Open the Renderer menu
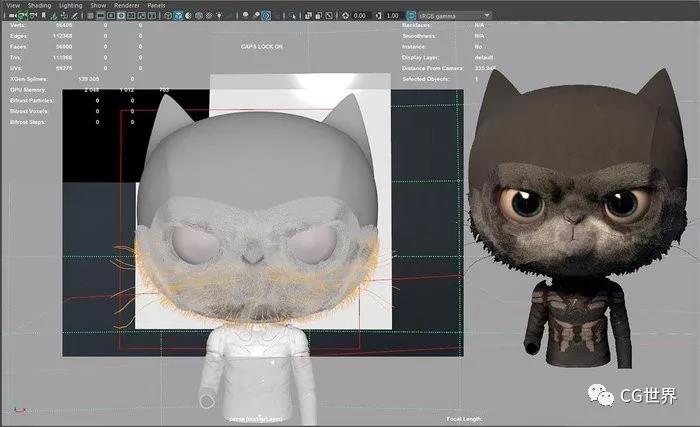The height and width of the screenshot is (427, 700). coord(127,5)
